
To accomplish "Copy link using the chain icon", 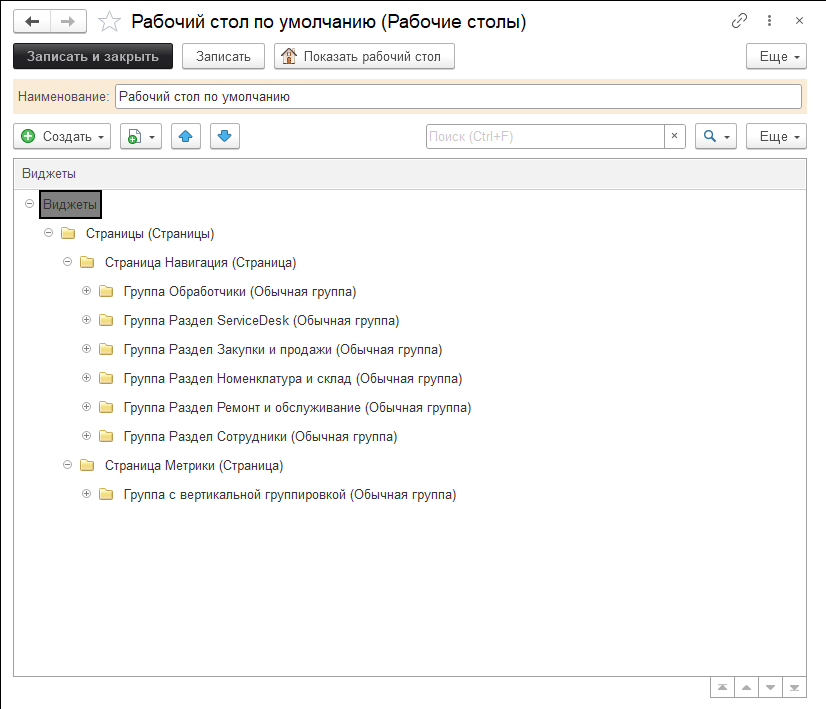I will (740, 21).
